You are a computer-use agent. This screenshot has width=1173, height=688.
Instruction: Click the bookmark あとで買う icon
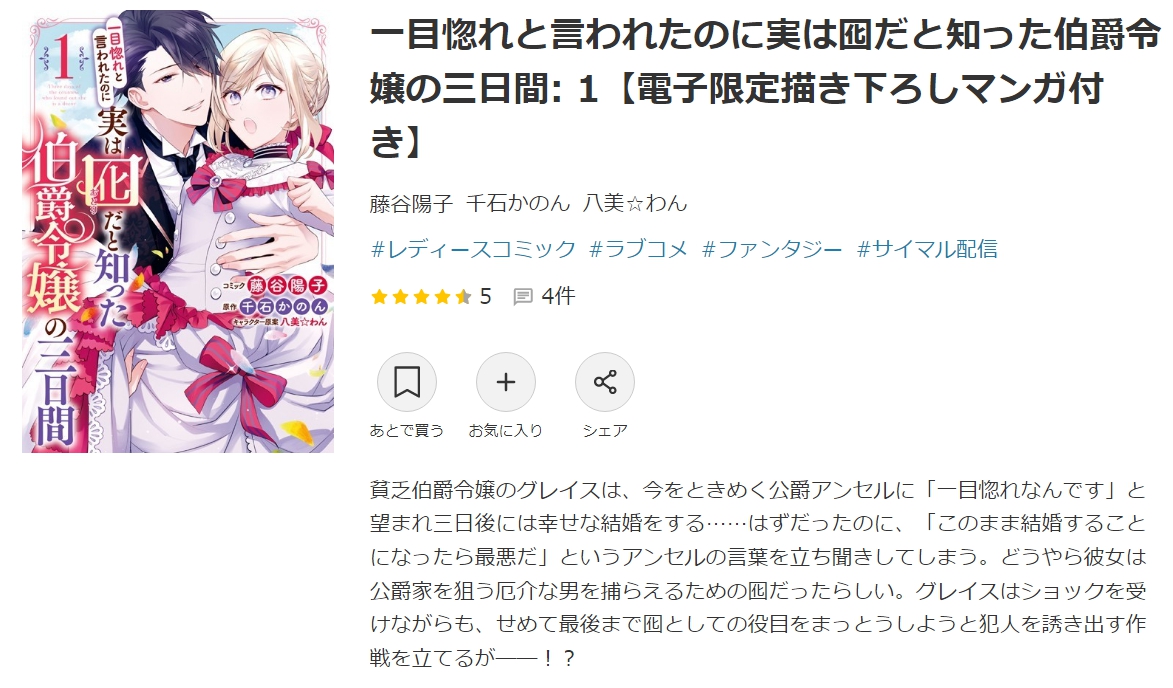point(406,382)
